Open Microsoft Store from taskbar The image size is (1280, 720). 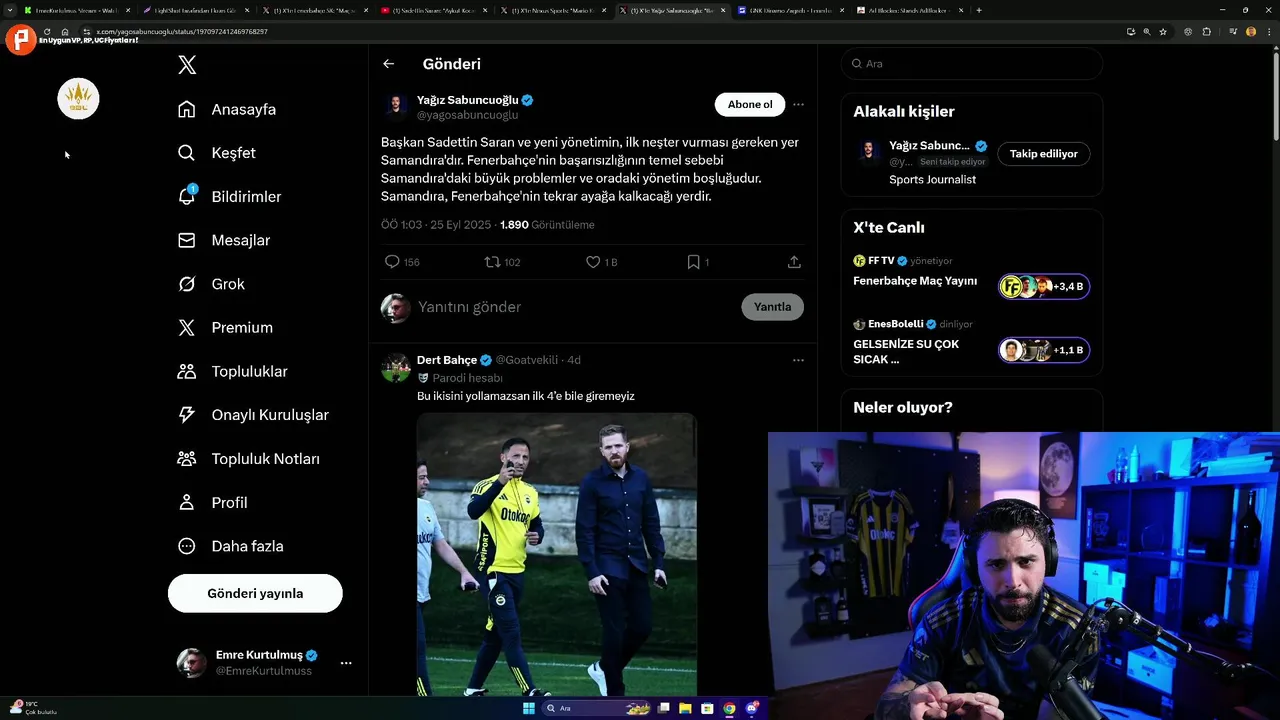click(707, 708)
